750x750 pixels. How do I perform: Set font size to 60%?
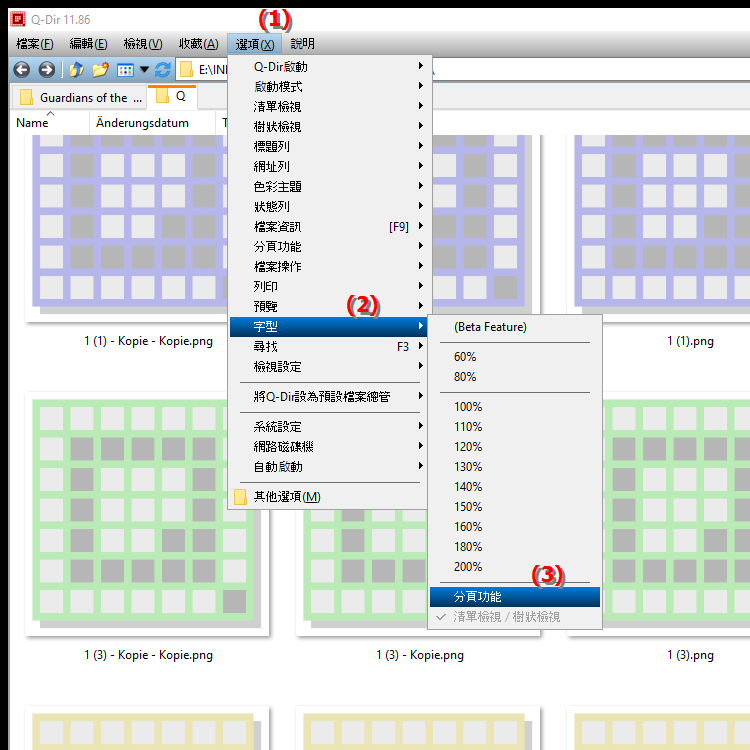[515, 357]
